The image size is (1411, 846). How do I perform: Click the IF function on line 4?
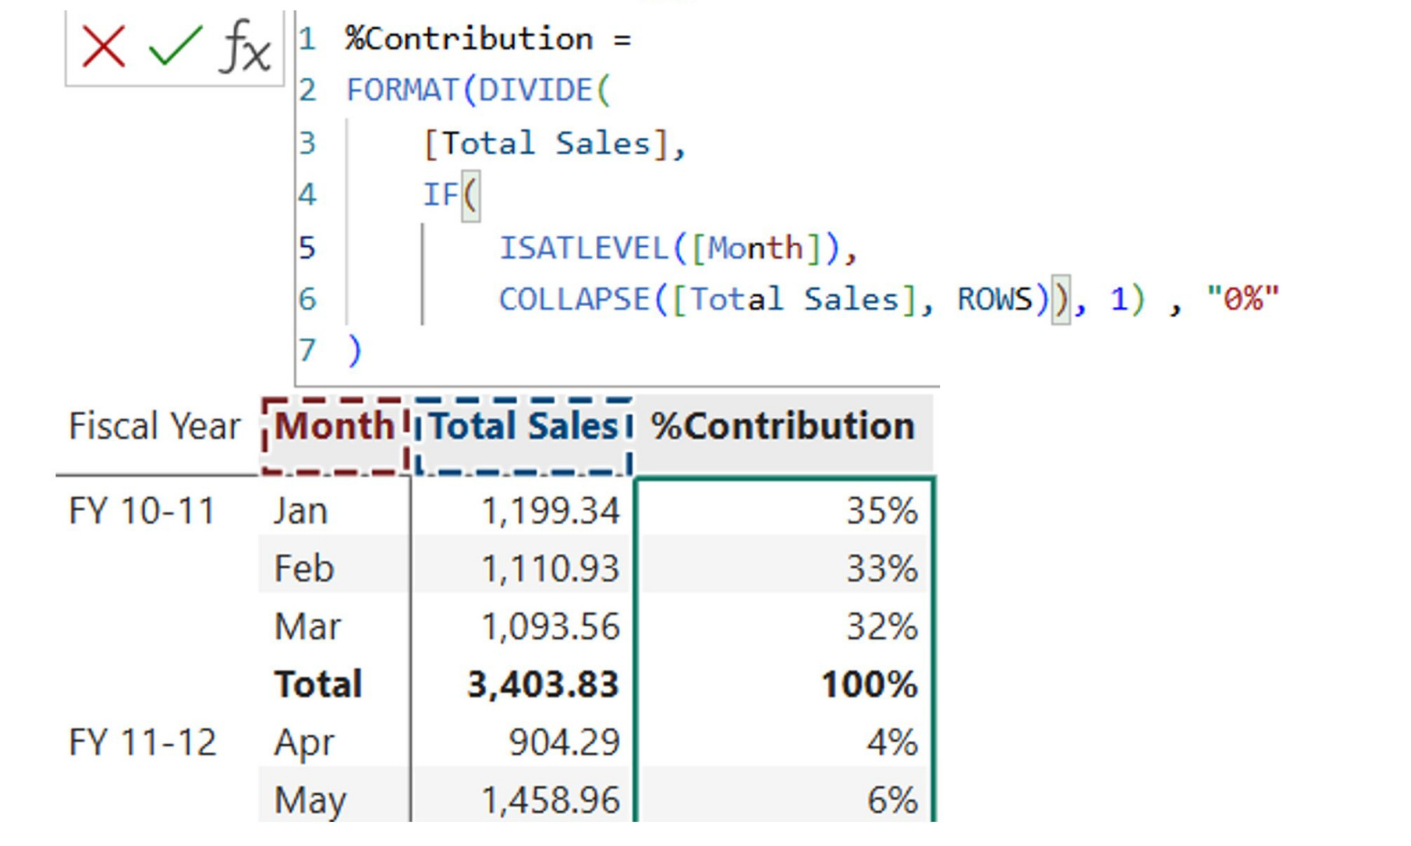(x=440, y=194)
